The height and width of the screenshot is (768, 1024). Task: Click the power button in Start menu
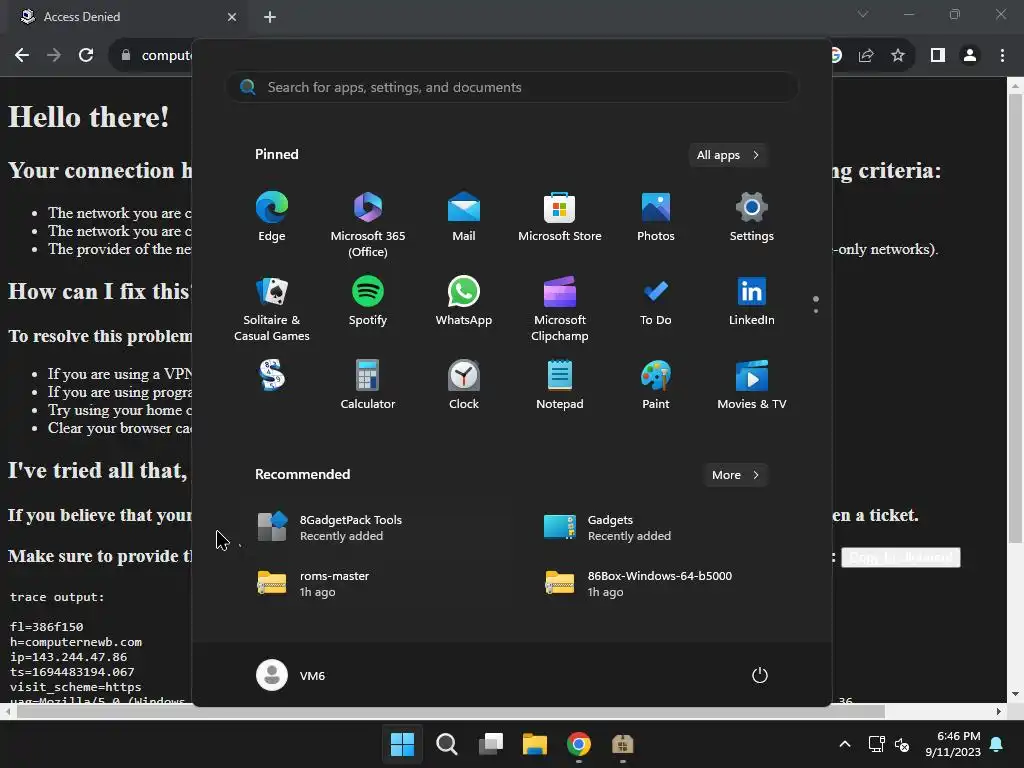760,675
